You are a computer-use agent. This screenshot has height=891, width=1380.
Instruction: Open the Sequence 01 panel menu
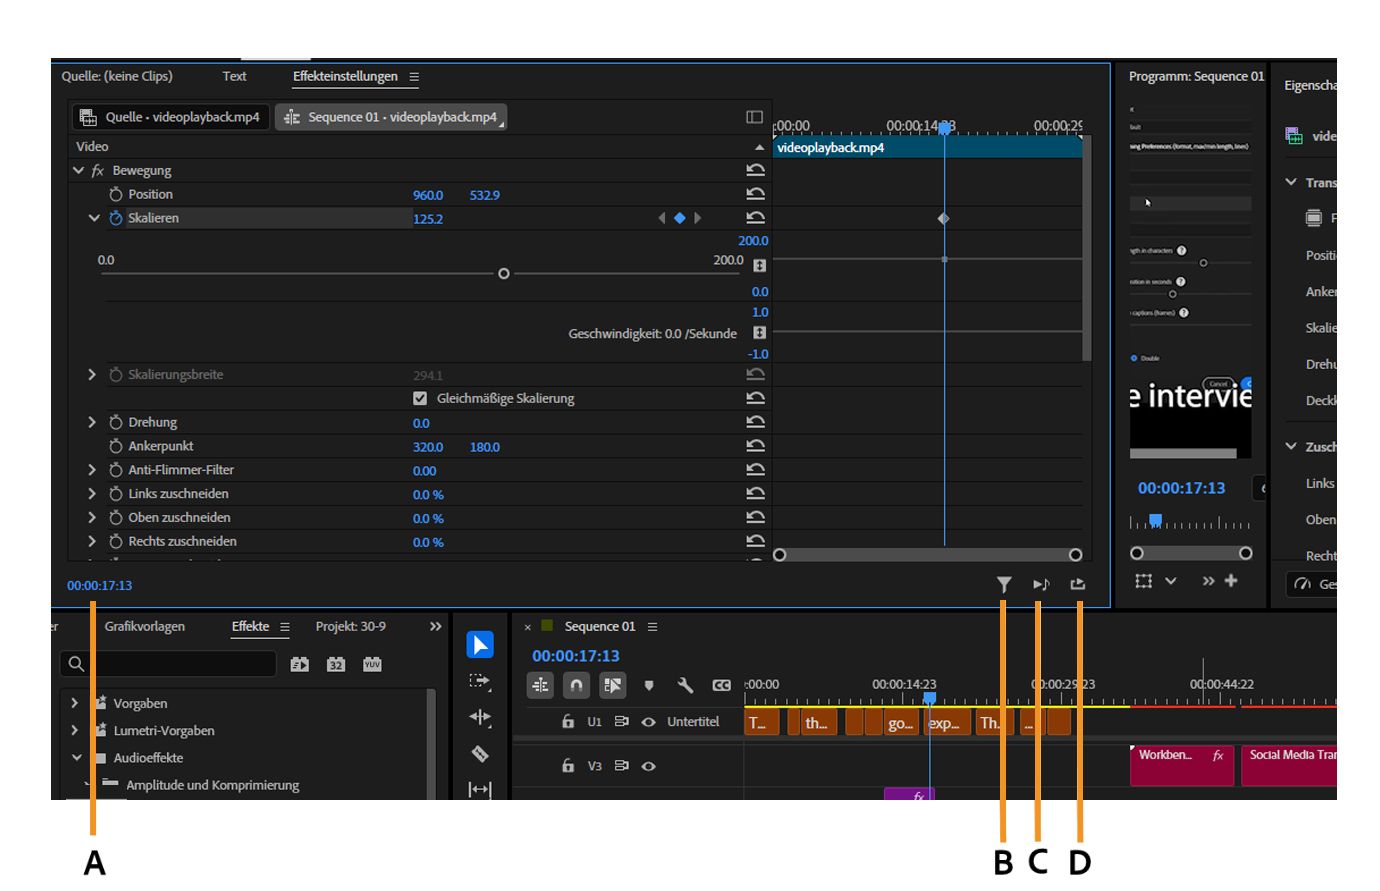tap(653, 627)
